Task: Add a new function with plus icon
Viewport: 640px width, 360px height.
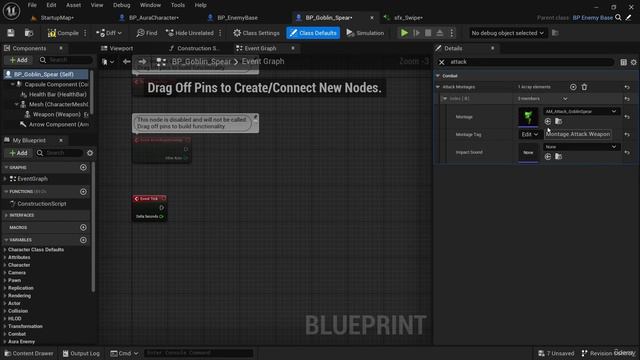Action: click(83, 191)
